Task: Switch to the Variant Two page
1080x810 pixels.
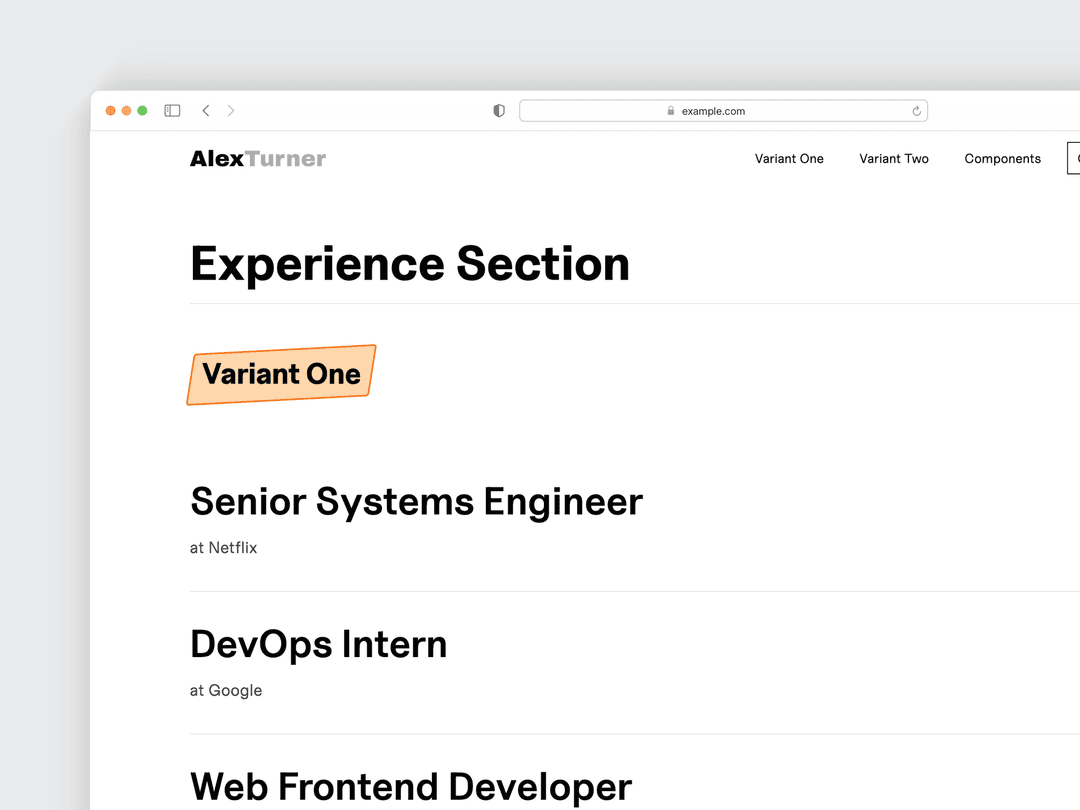Action: pos(893,158)
